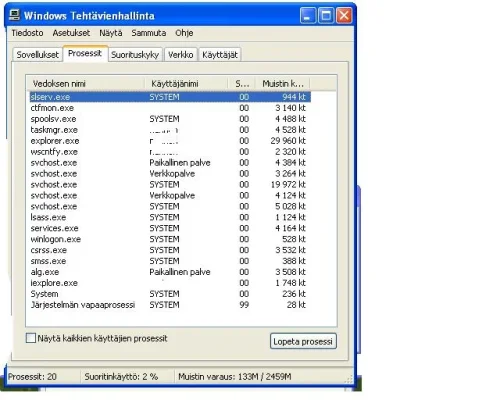Select the ctfmon.exe process
Image resolution: width=500 pixels, height=400 pixels.
pyautogui.click(x=170, y=108)
